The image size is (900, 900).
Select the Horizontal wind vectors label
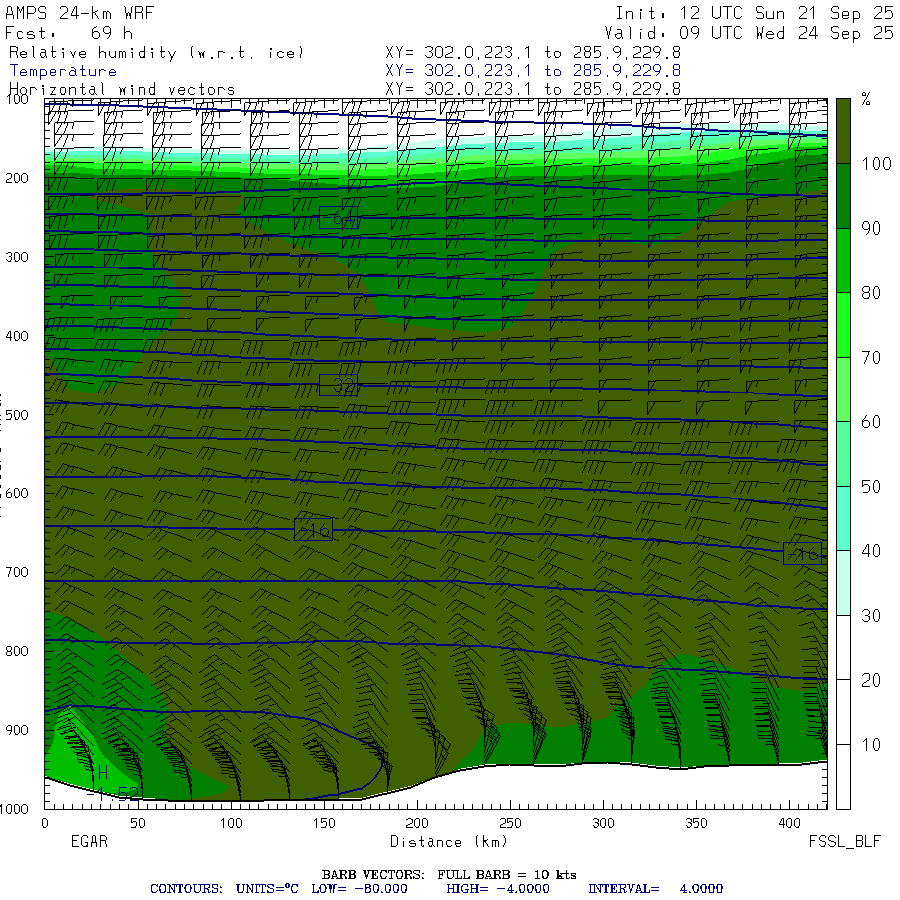122,89
